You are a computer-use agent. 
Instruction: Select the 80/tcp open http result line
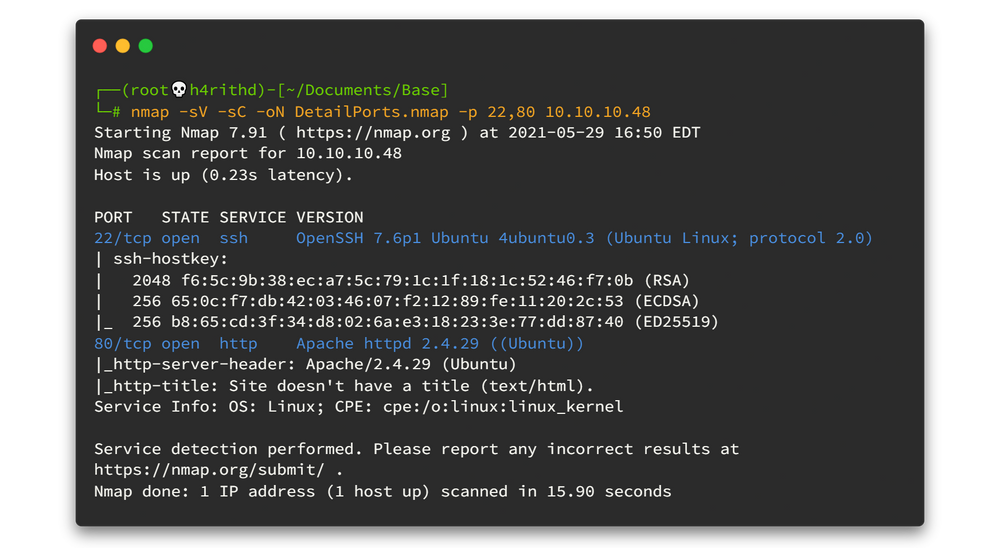(339, 343)
